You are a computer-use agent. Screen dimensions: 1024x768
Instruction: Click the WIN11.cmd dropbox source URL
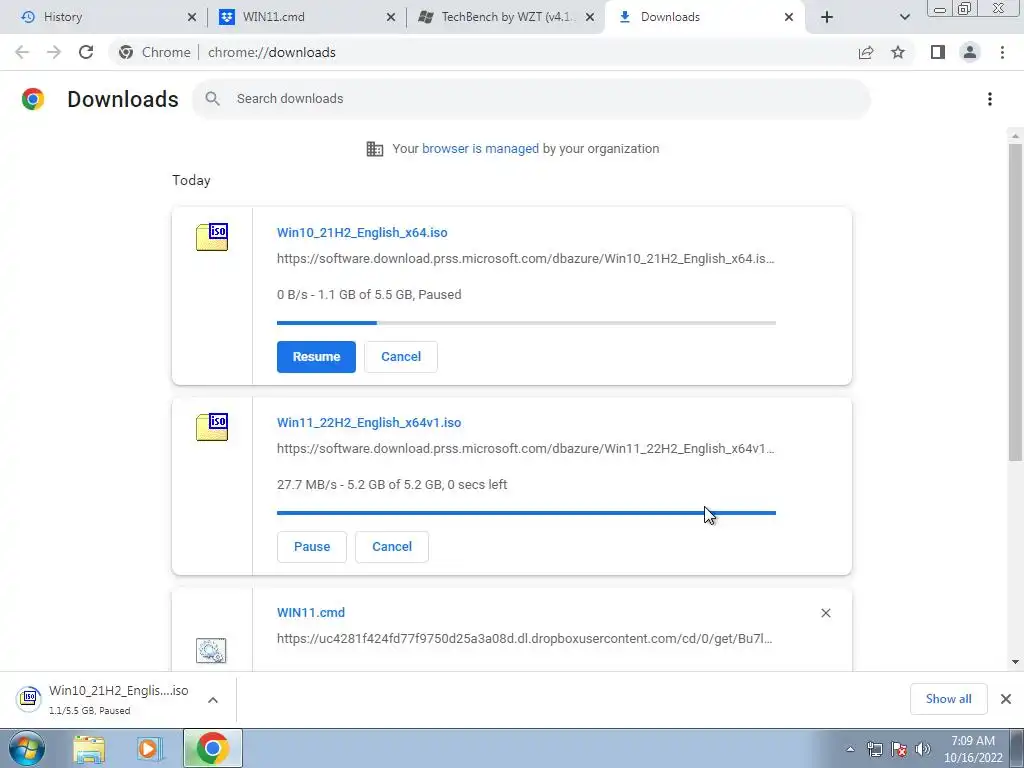point(524,639)
